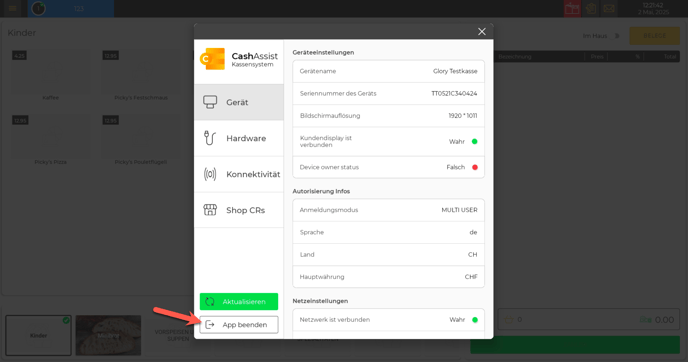
Task: Click the Autorisierung Infos heading
Action: click(321, 191)
